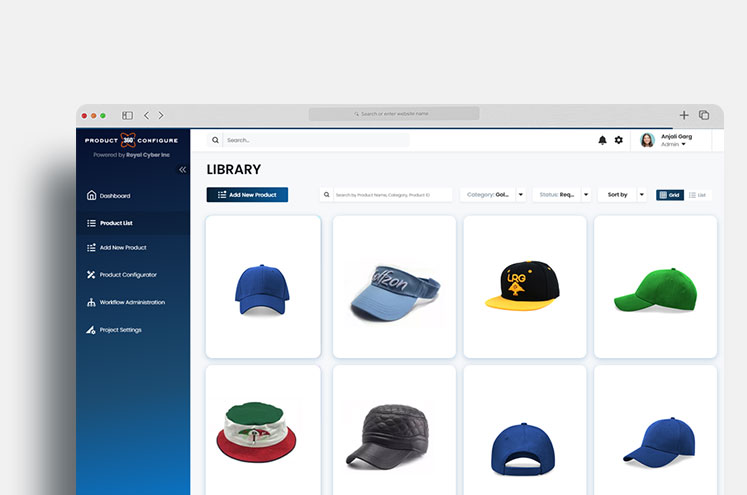Open Workflow Administration in sidebar
Image resolution: width=747 pixels, height=495 pixels.
(132, 302)
